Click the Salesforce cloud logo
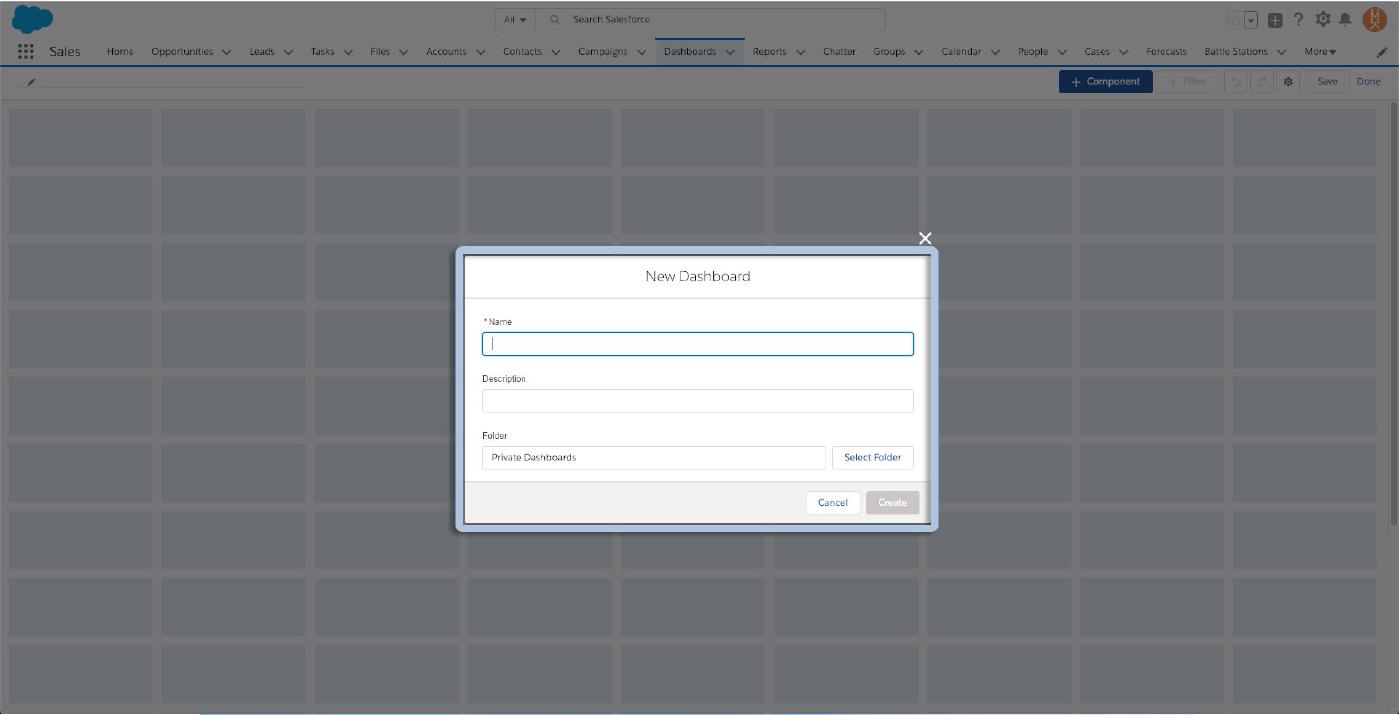Image resolution: width=1399 pixels, height=715 pixels. (x=32, y=19)
